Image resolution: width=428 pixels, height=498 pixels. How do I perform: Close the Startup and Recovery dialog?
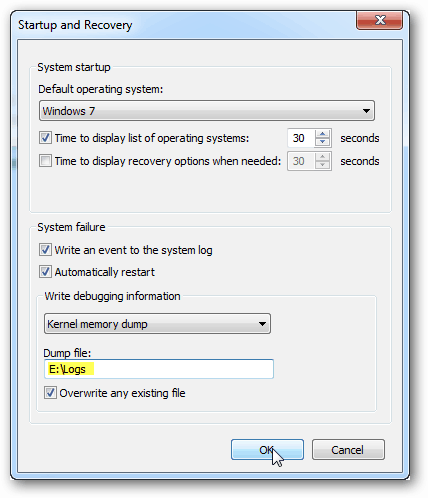tap(379, 20)
